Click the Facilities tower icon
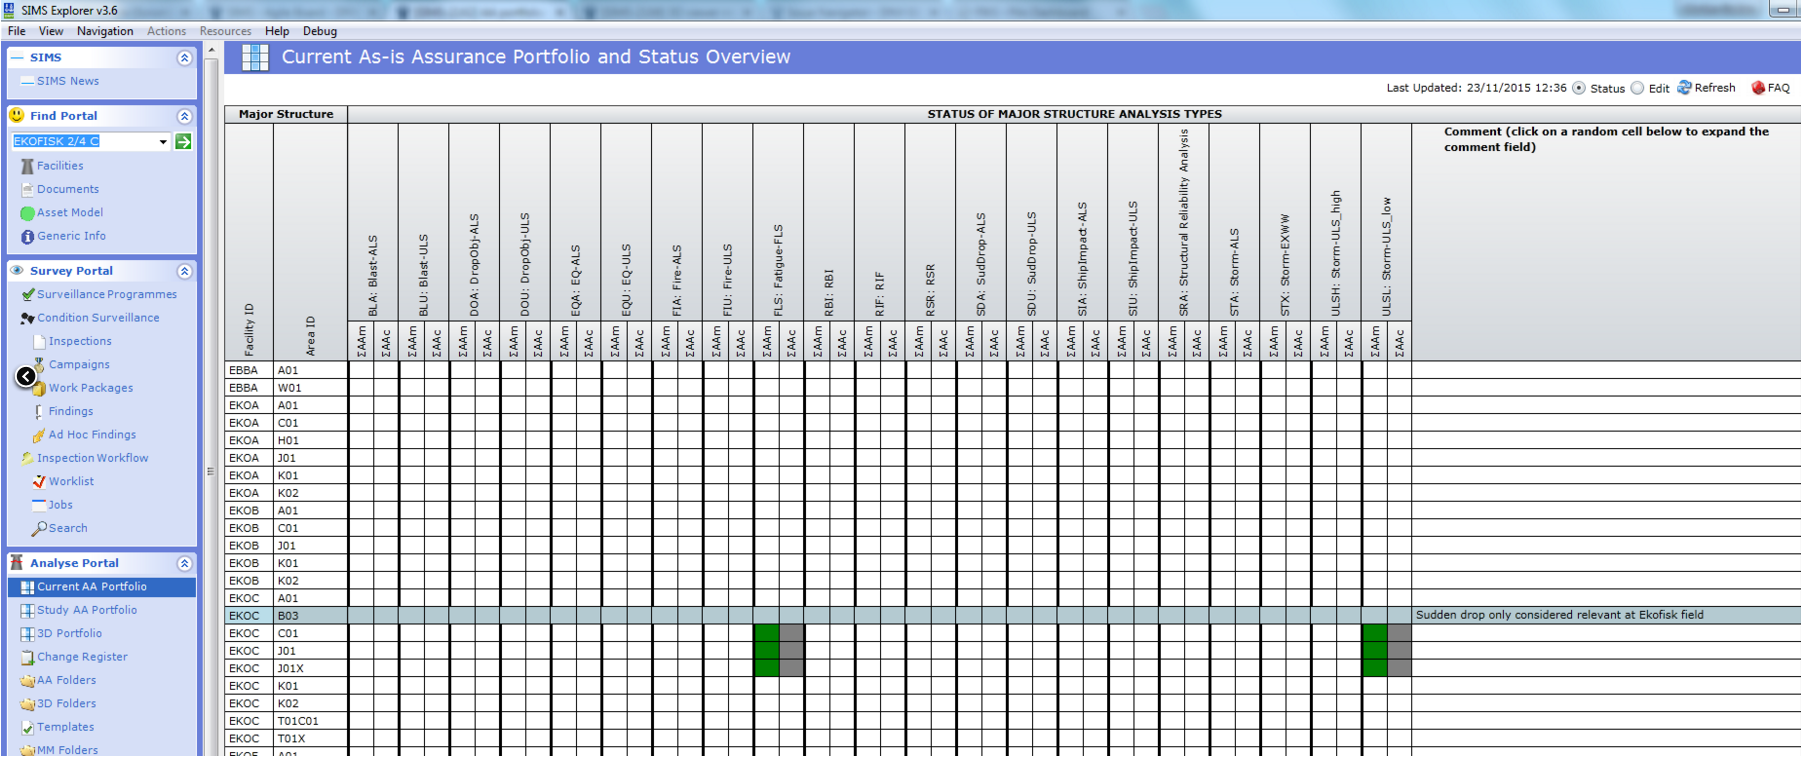Viewport: 1801px width, 757px height. 27,166
